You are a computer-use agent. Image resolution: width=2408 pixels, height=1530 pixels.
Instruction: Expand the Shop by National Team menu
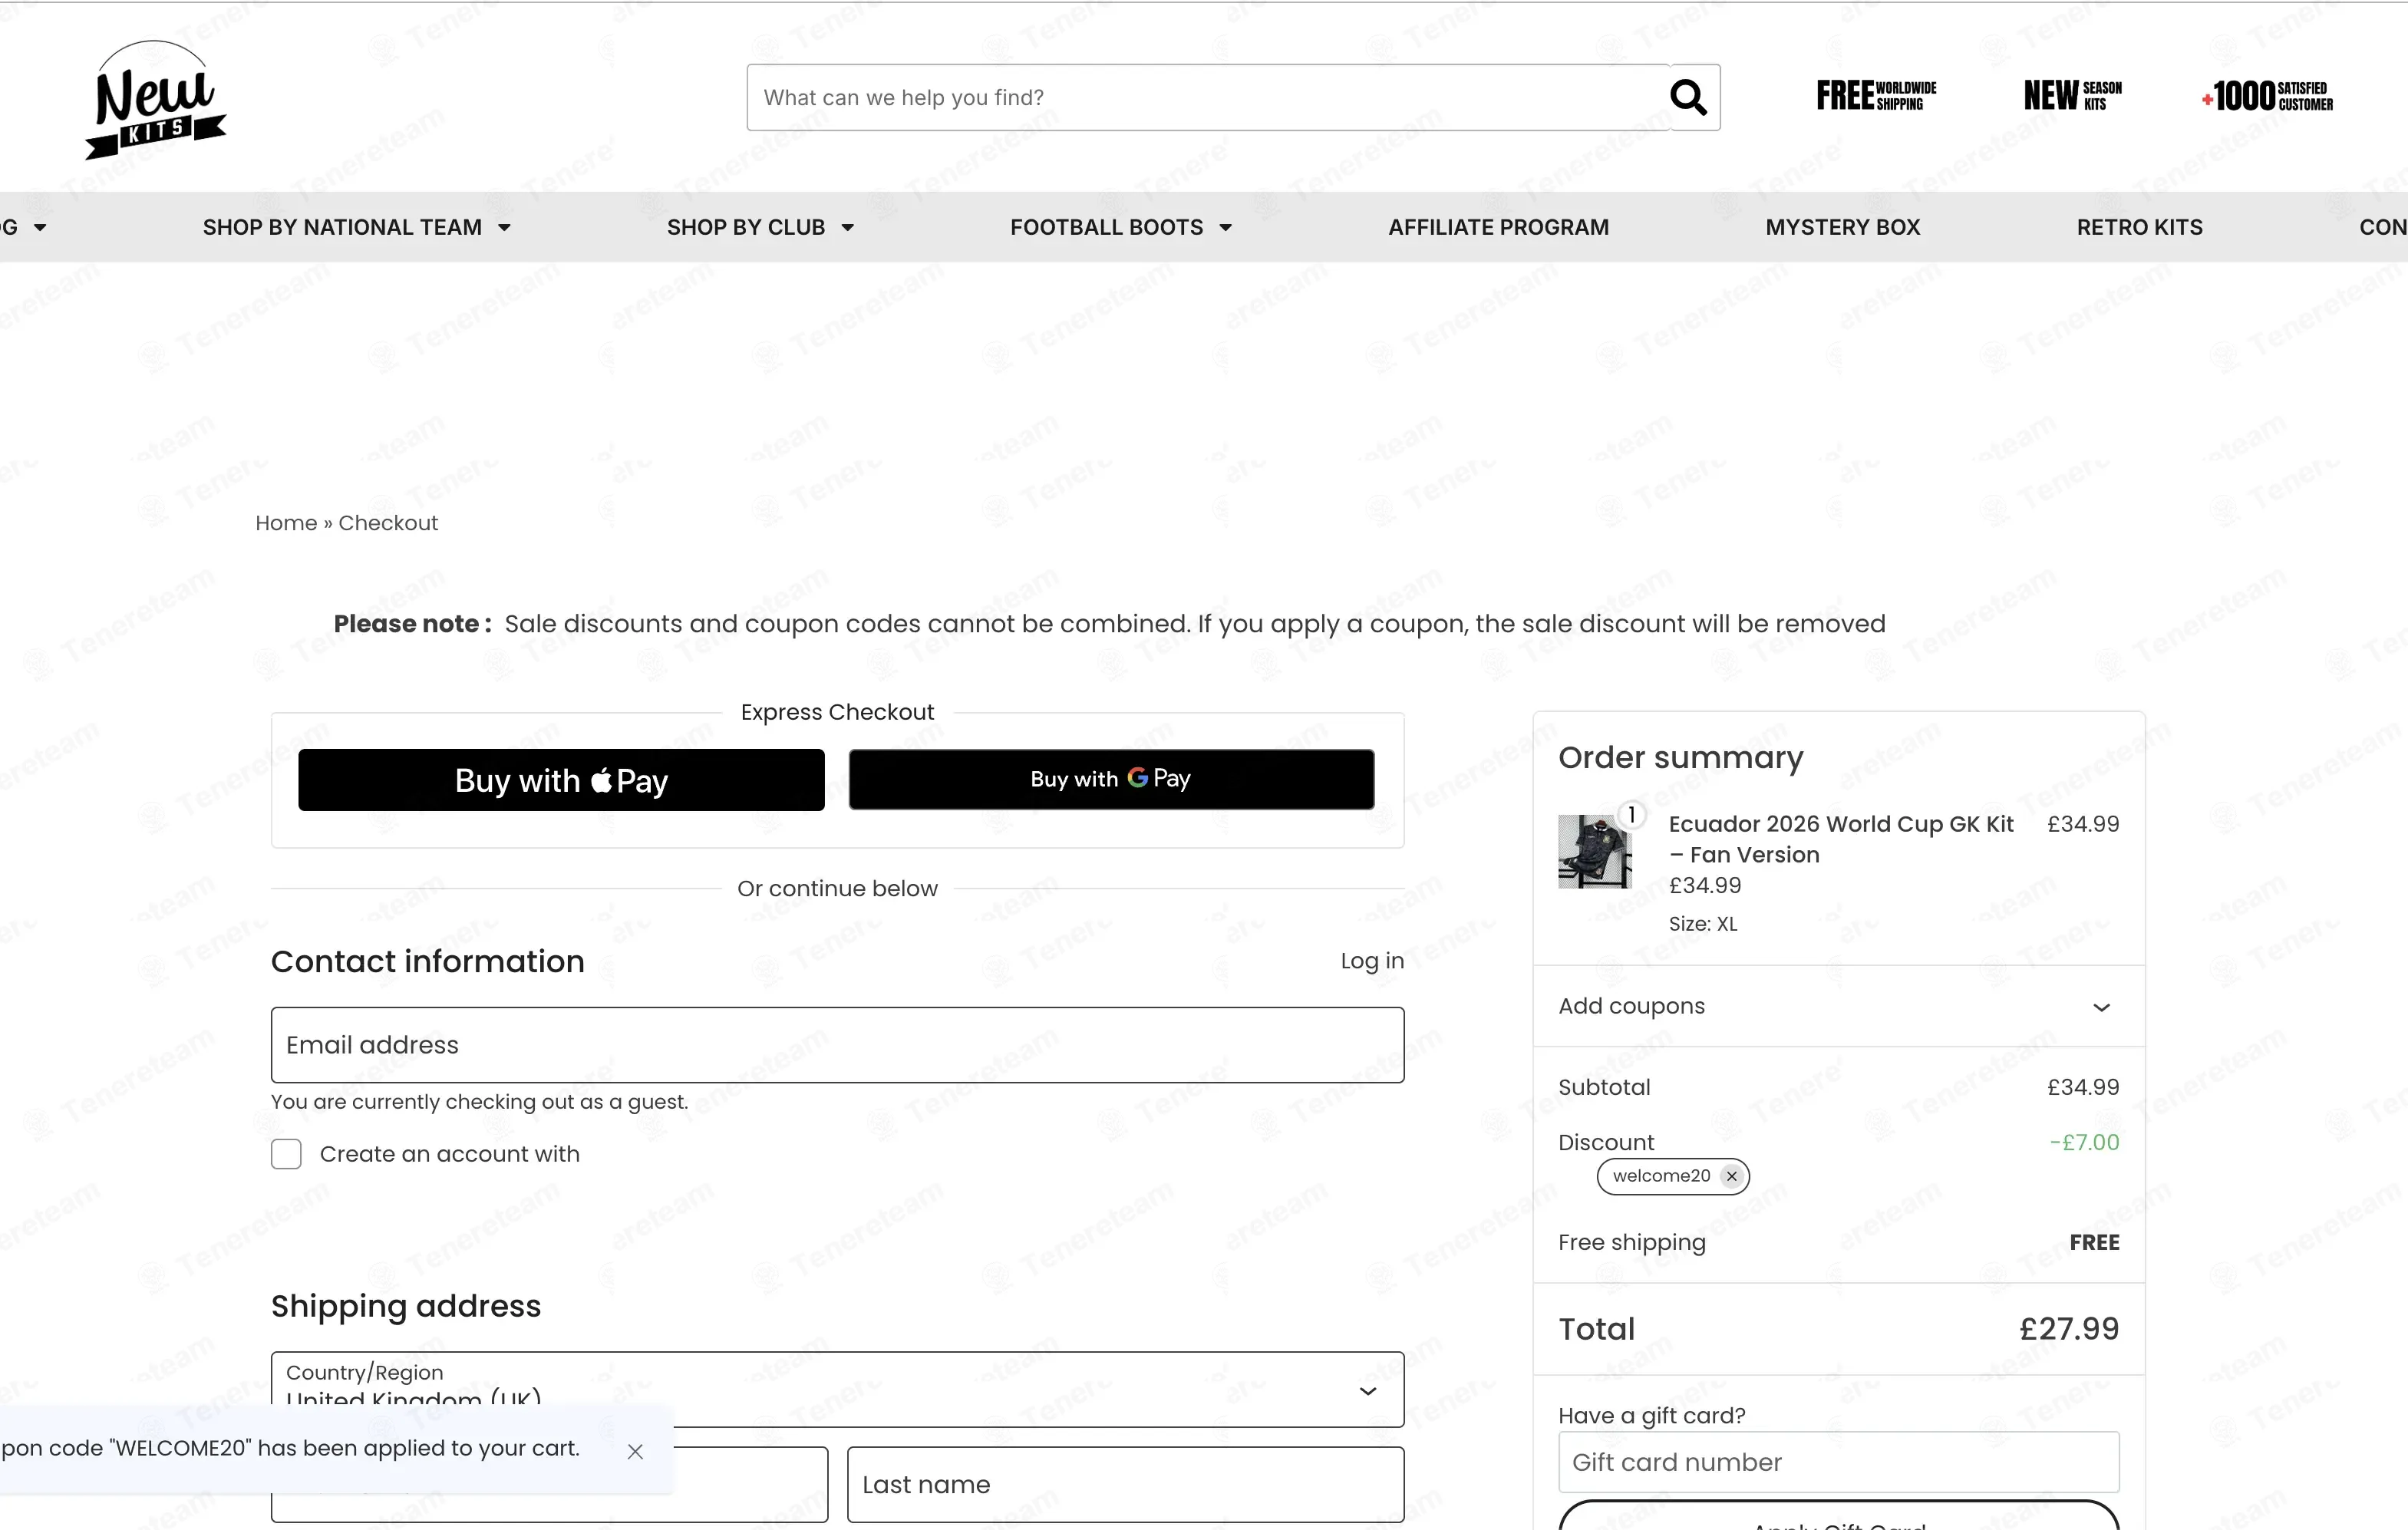pos(357,227)
